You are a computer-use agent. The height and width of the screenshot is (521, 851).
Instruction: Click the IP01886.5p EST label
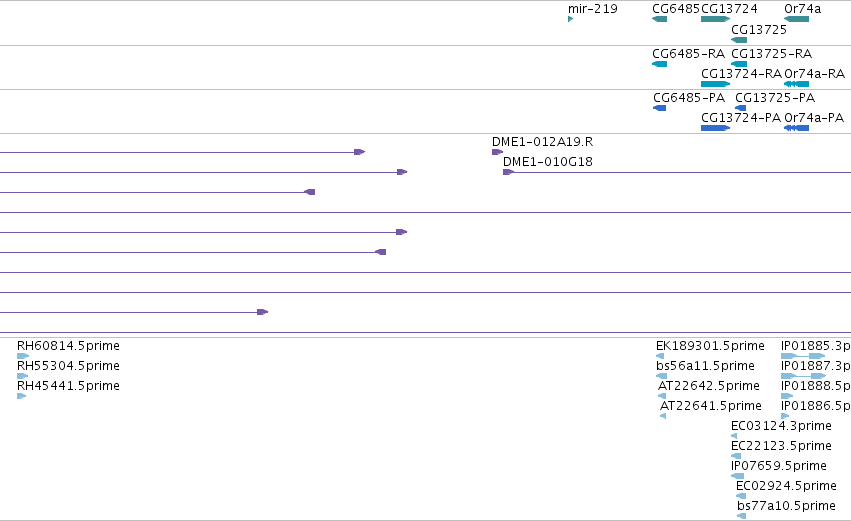tap(816, 406)
